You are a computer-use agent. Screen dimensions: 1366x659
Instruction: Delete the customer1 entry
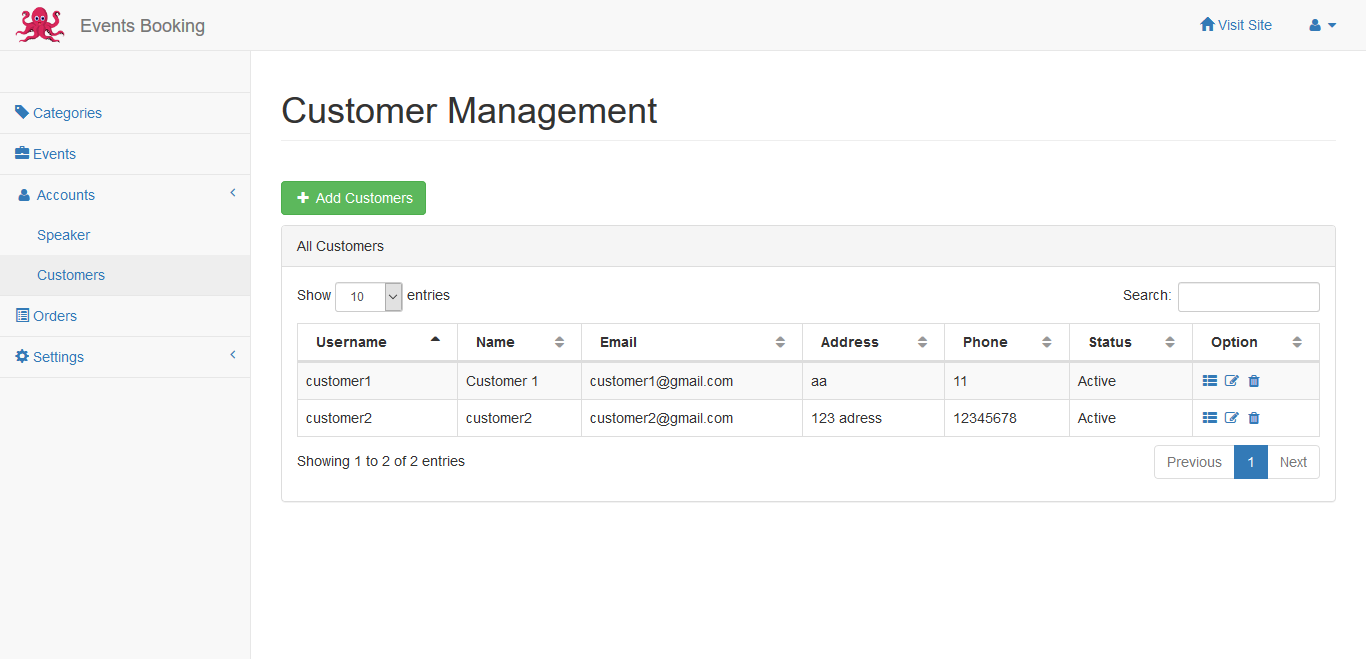point(1254,381)
